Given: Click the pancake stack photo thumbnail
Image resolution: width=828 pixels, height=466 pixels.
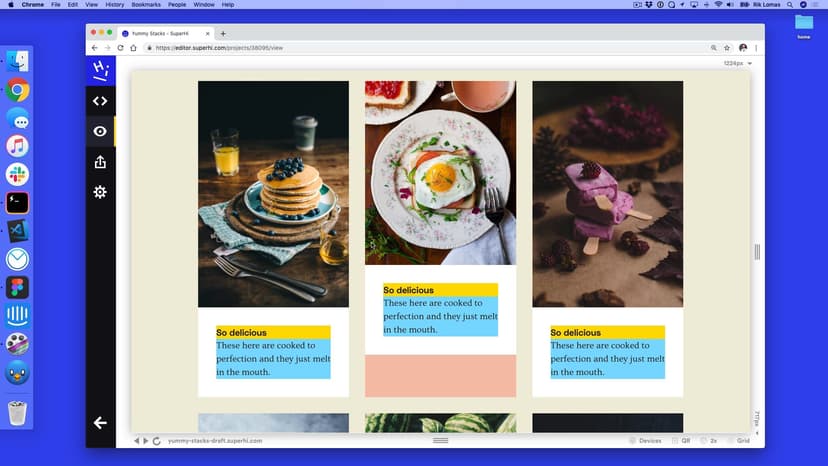Looking at the screenshot, I should 273,194.
